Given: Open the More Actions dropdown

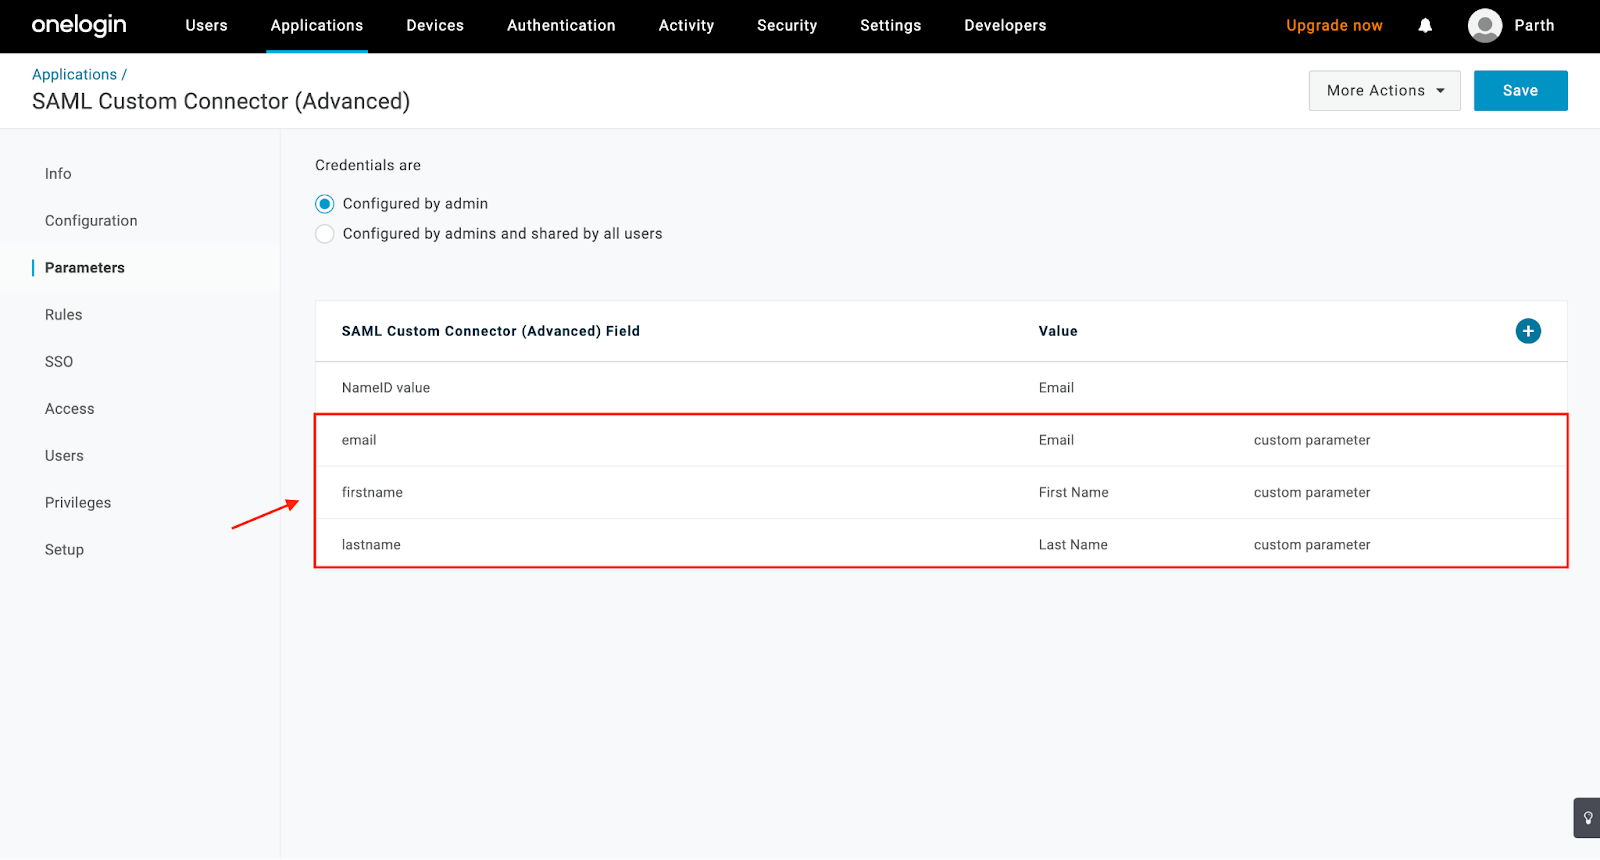Looking at the screenshot, I should pyautogui.click(x=1384, y=91).
